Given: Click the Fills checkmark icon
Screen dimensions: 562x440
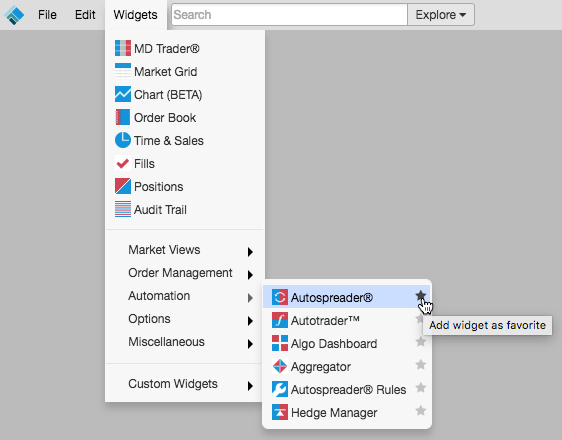Looking at the screenshot, I should [x=123, y=163].
